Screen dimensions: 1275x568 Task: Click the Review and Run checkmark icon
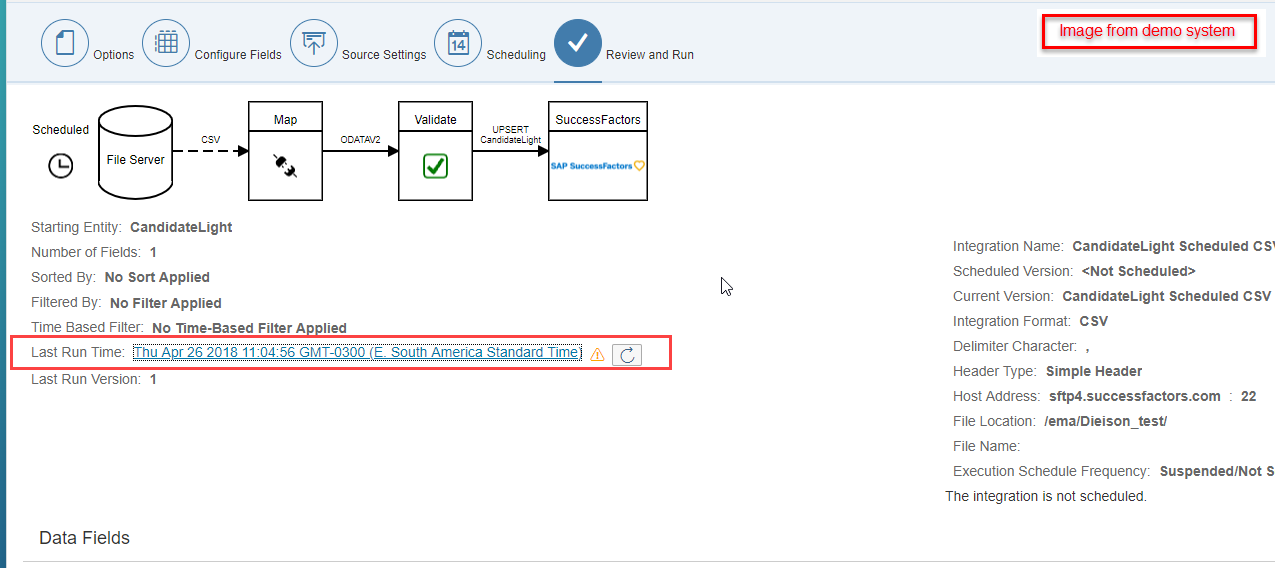[x=578, y=43]
